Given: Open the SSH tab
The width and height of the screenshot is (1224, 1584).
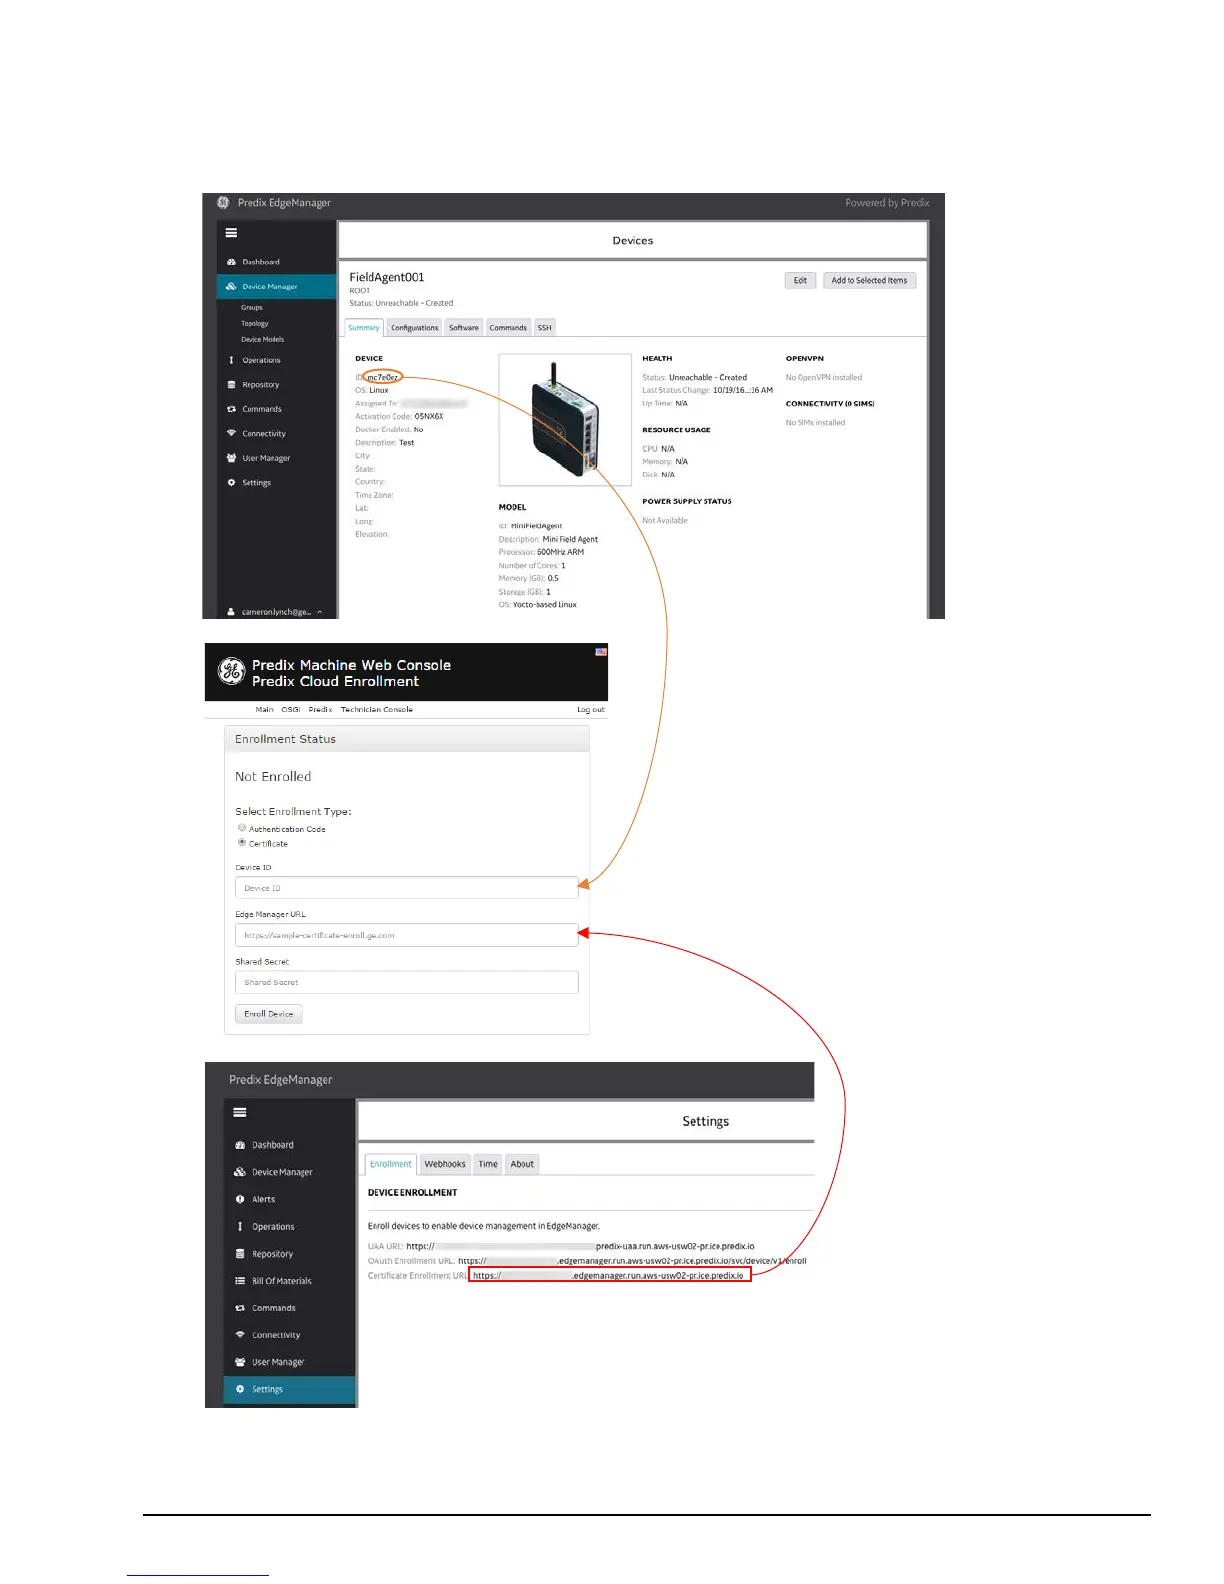Looking at the screenshot, I should tap(544, 327).
